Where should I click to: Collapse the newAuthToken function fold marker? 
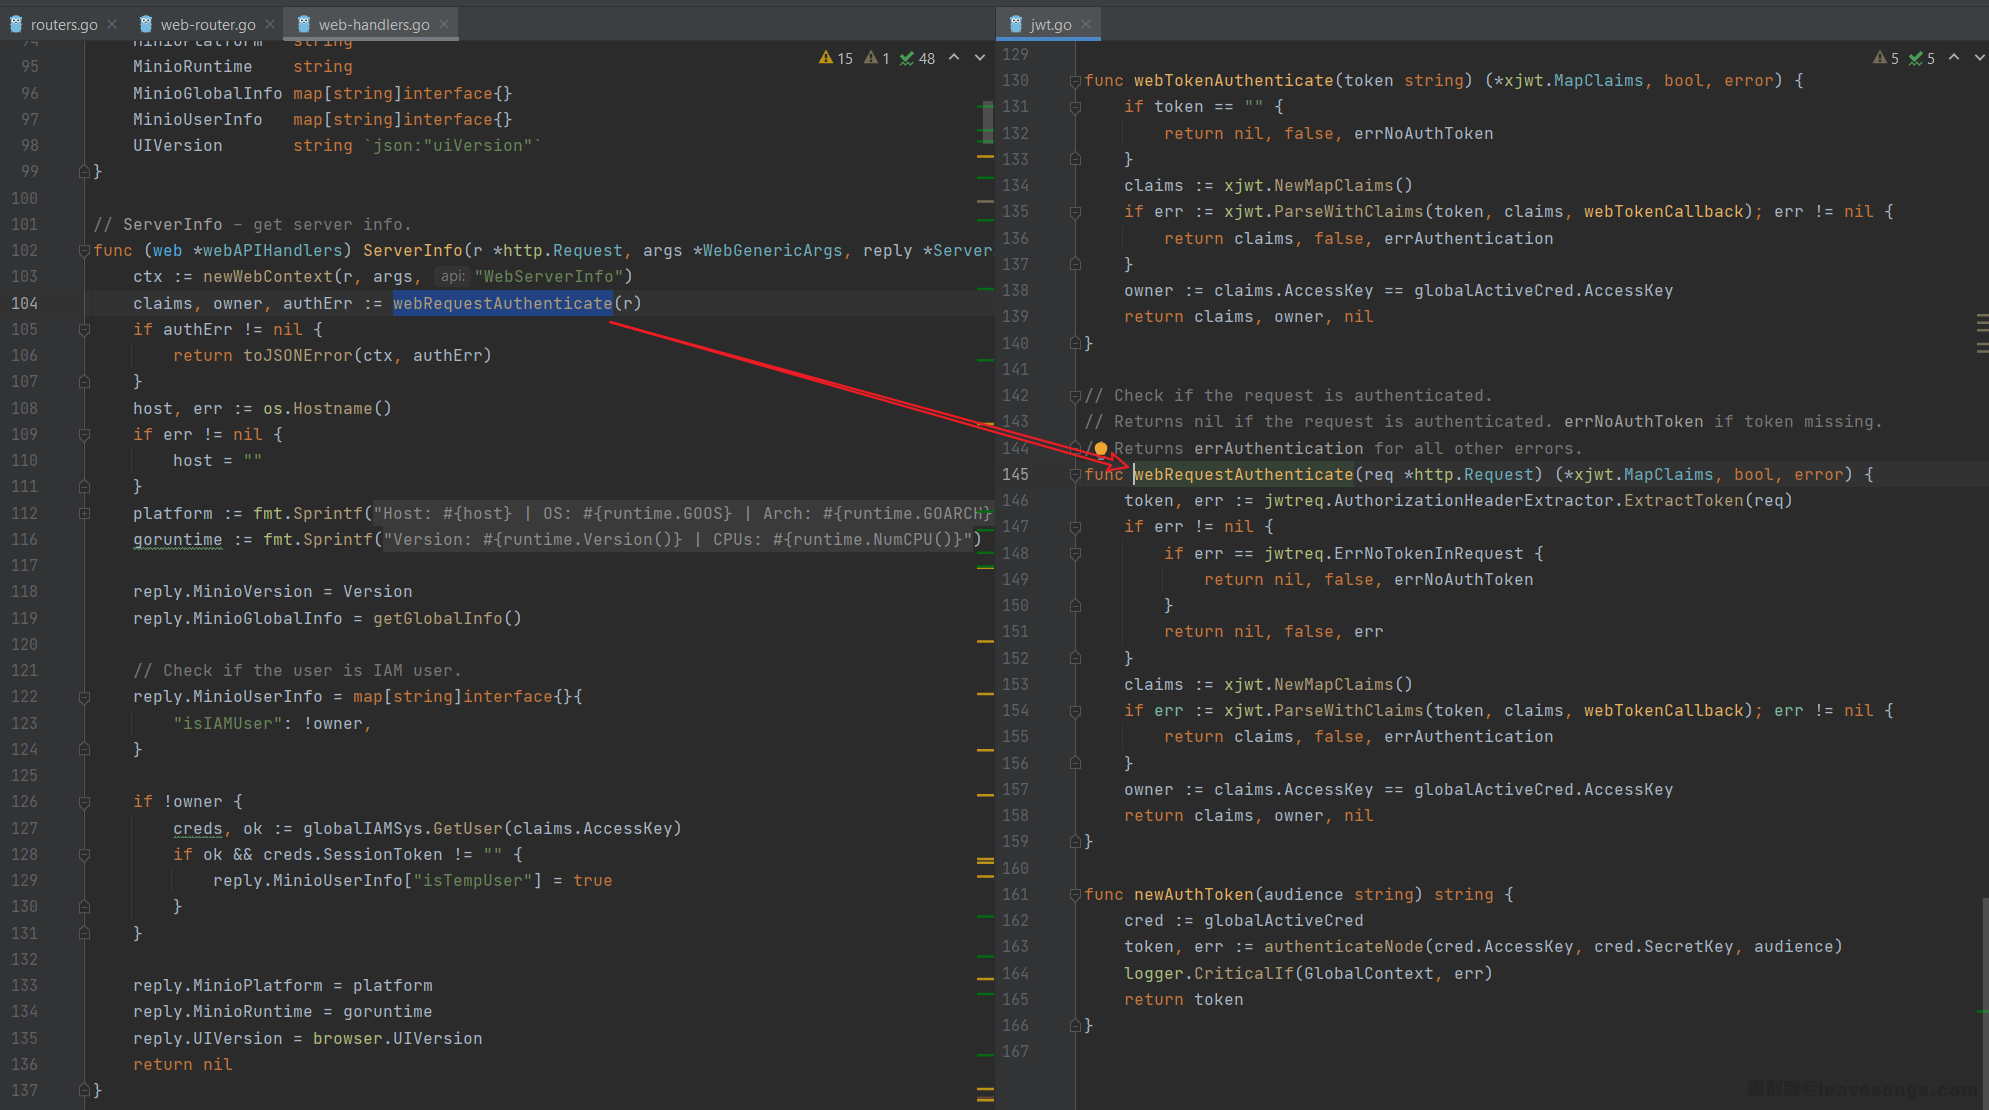[x=1075, y=895]
